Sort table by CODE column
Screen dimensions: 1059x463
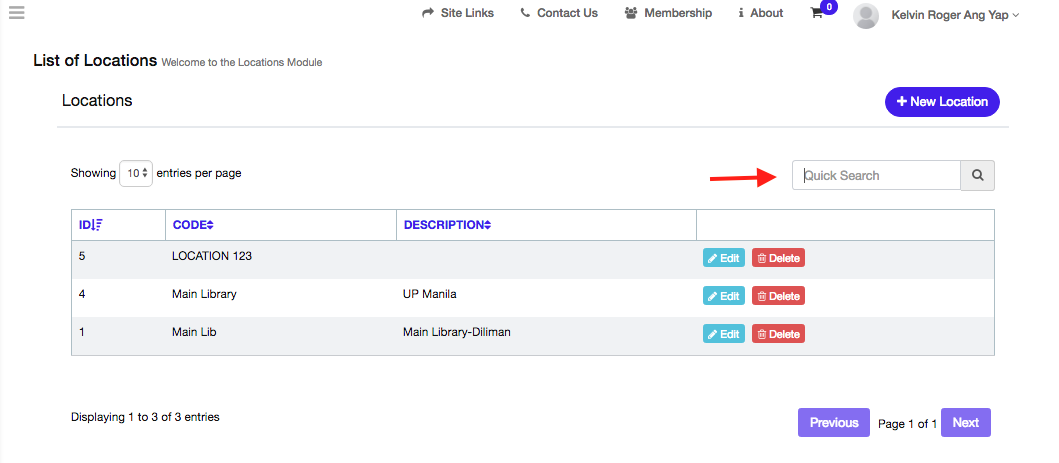coord(193,225)
